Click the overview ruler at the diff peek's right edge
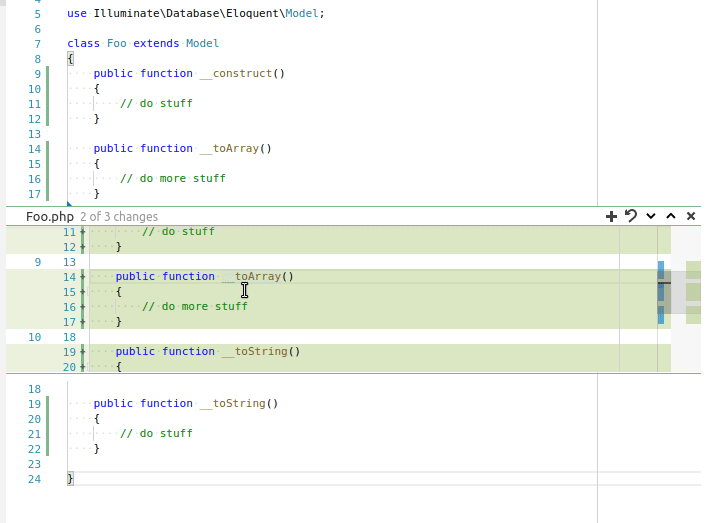This screenshot has width=720, height=523. coord(693,298)
